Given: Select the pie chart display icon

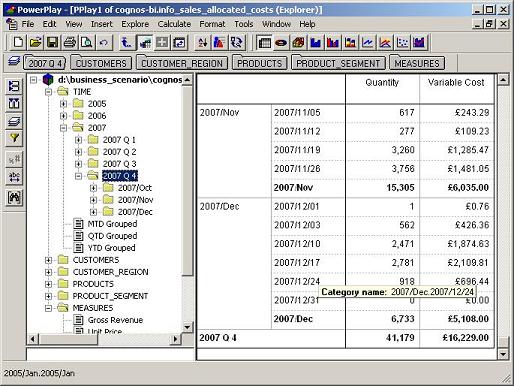Looking at the screenshot, I should (281, 42).
